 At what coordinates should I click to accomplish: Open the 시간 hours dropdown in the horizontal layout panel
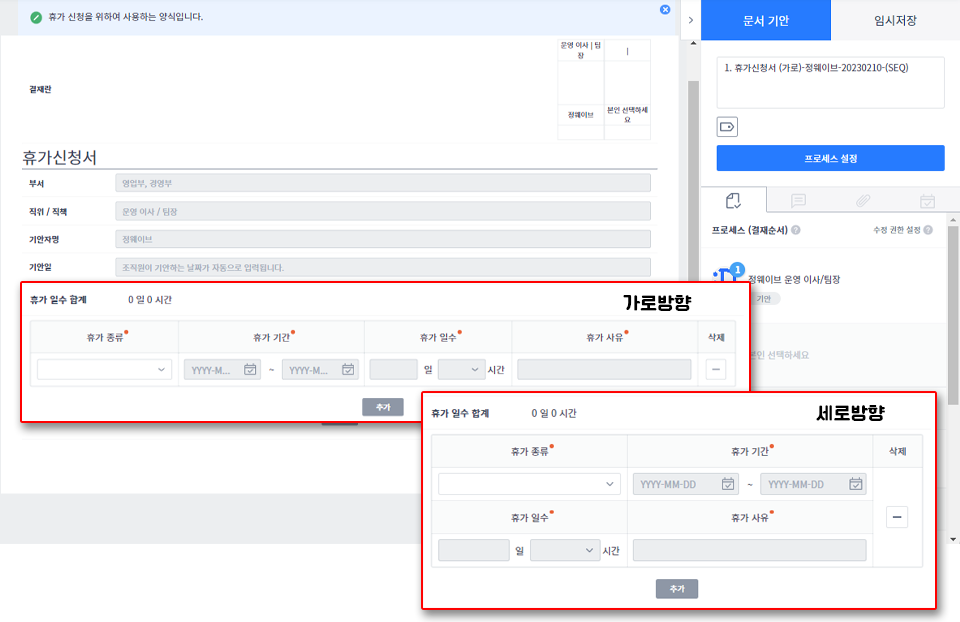[x=462, y=370]
